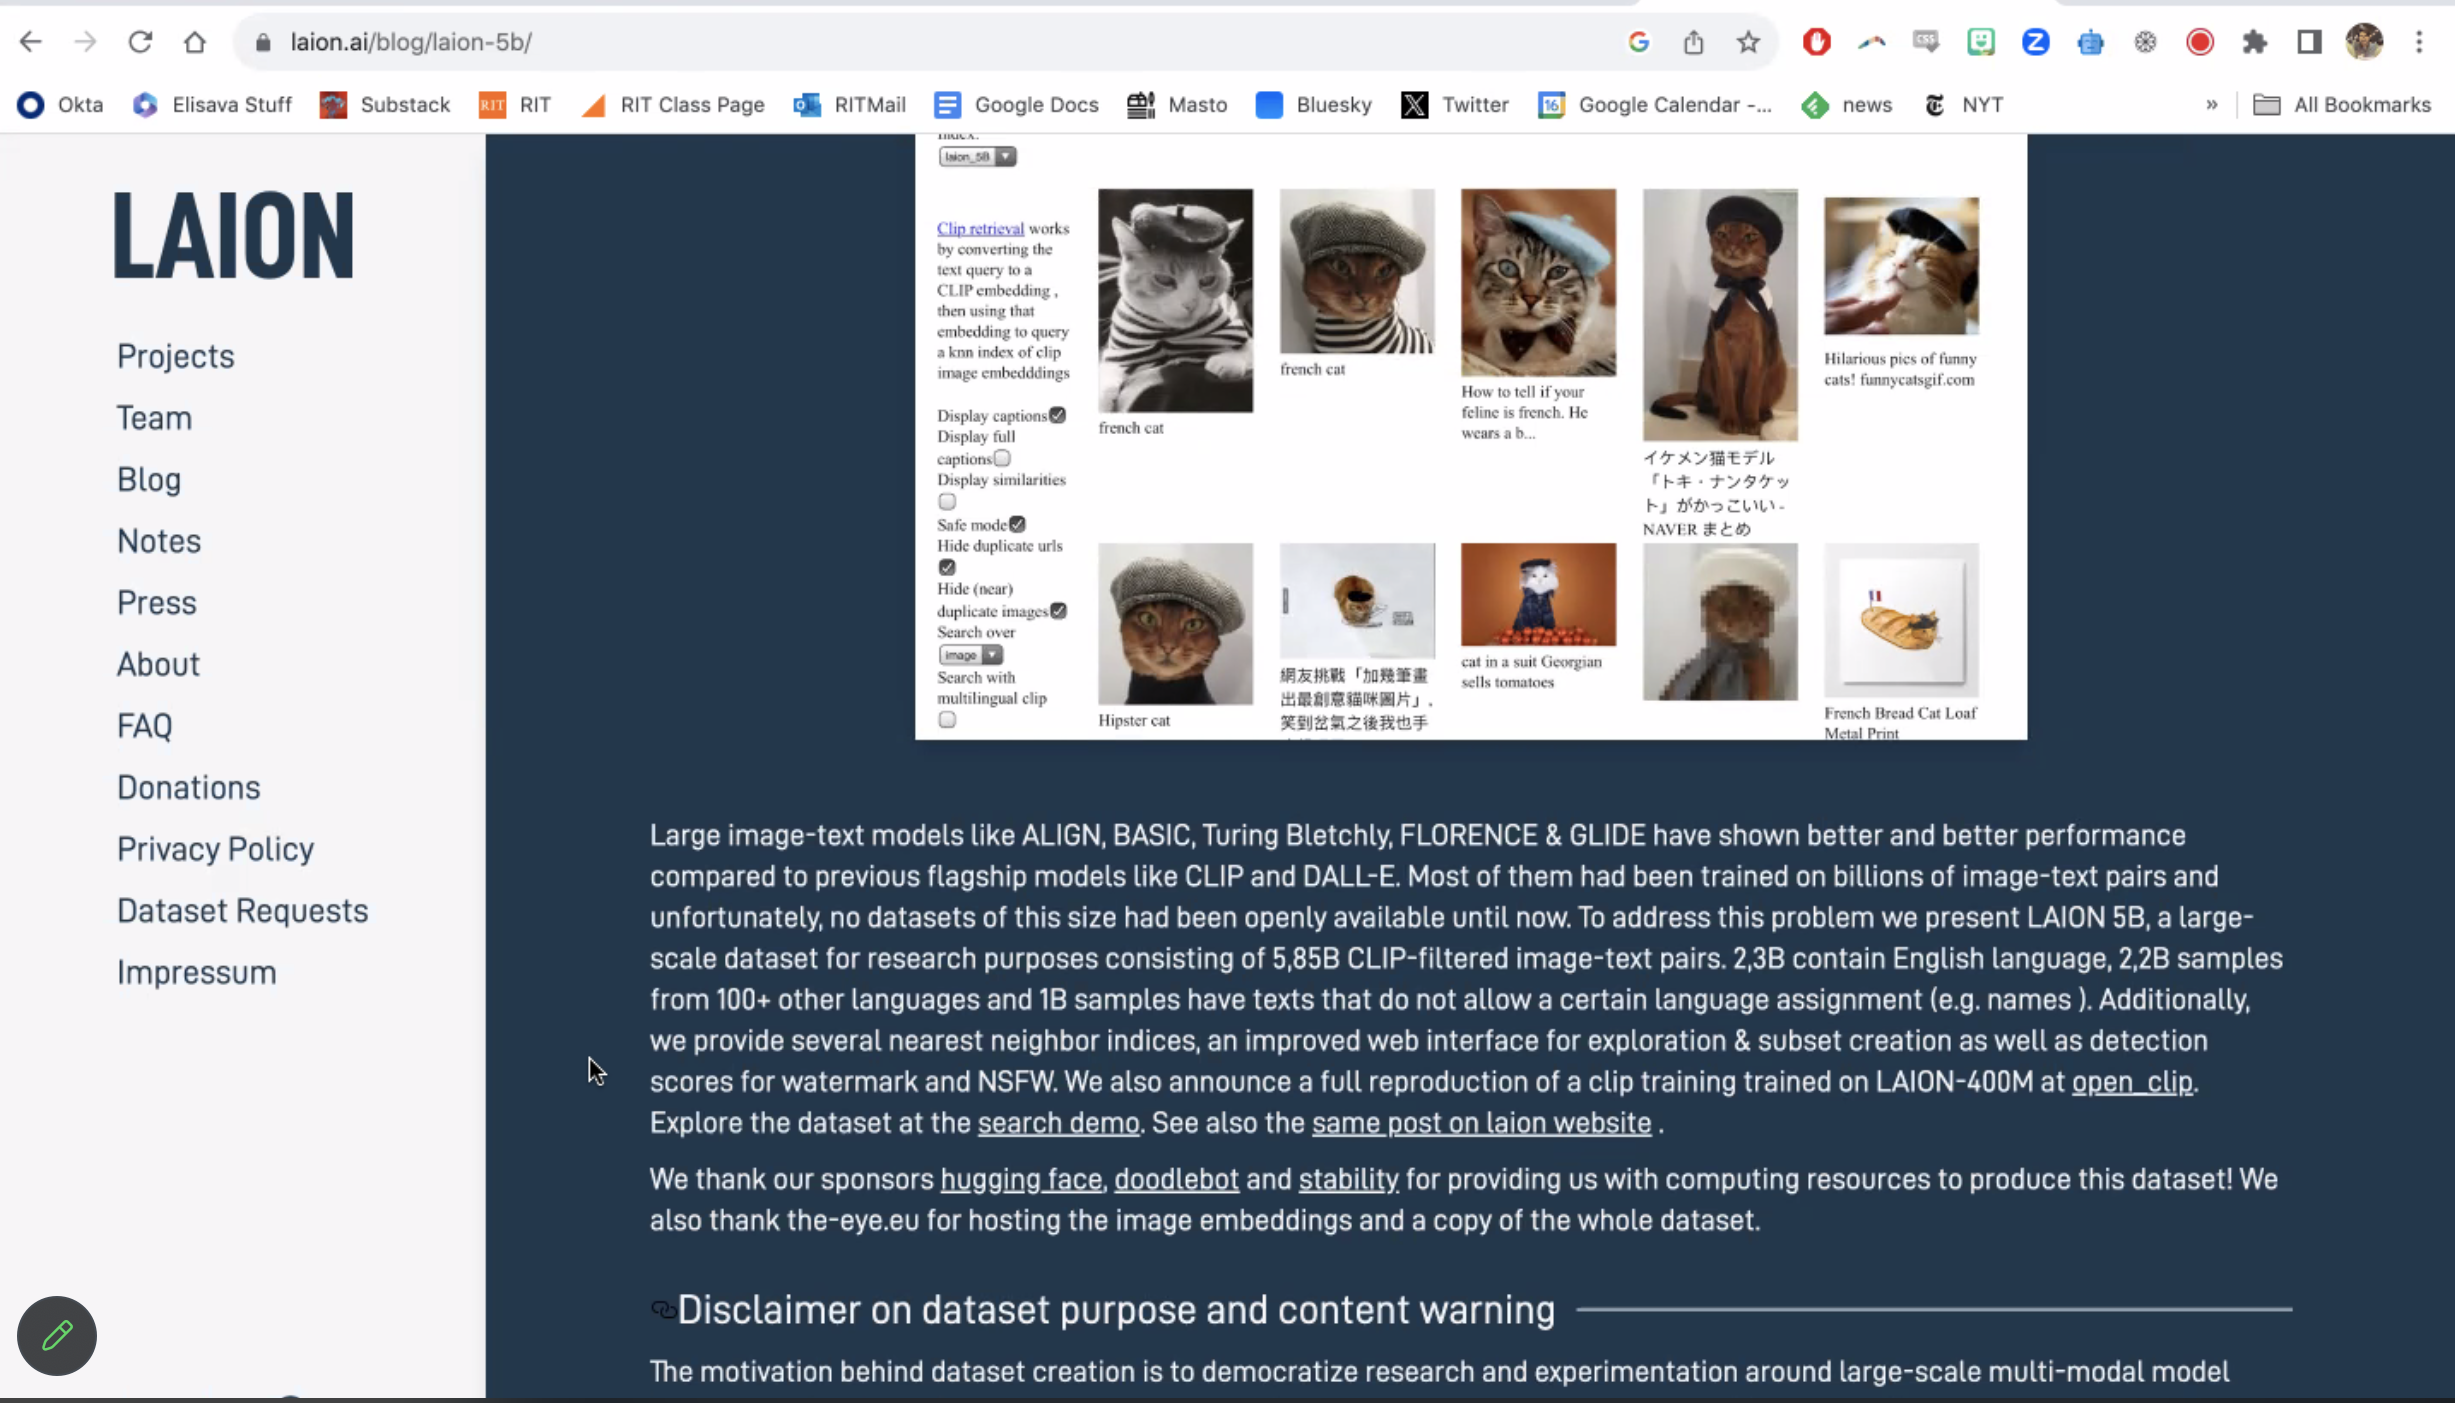
Task: Open the Blog sidebar menu item
Action: pos(149,479)
